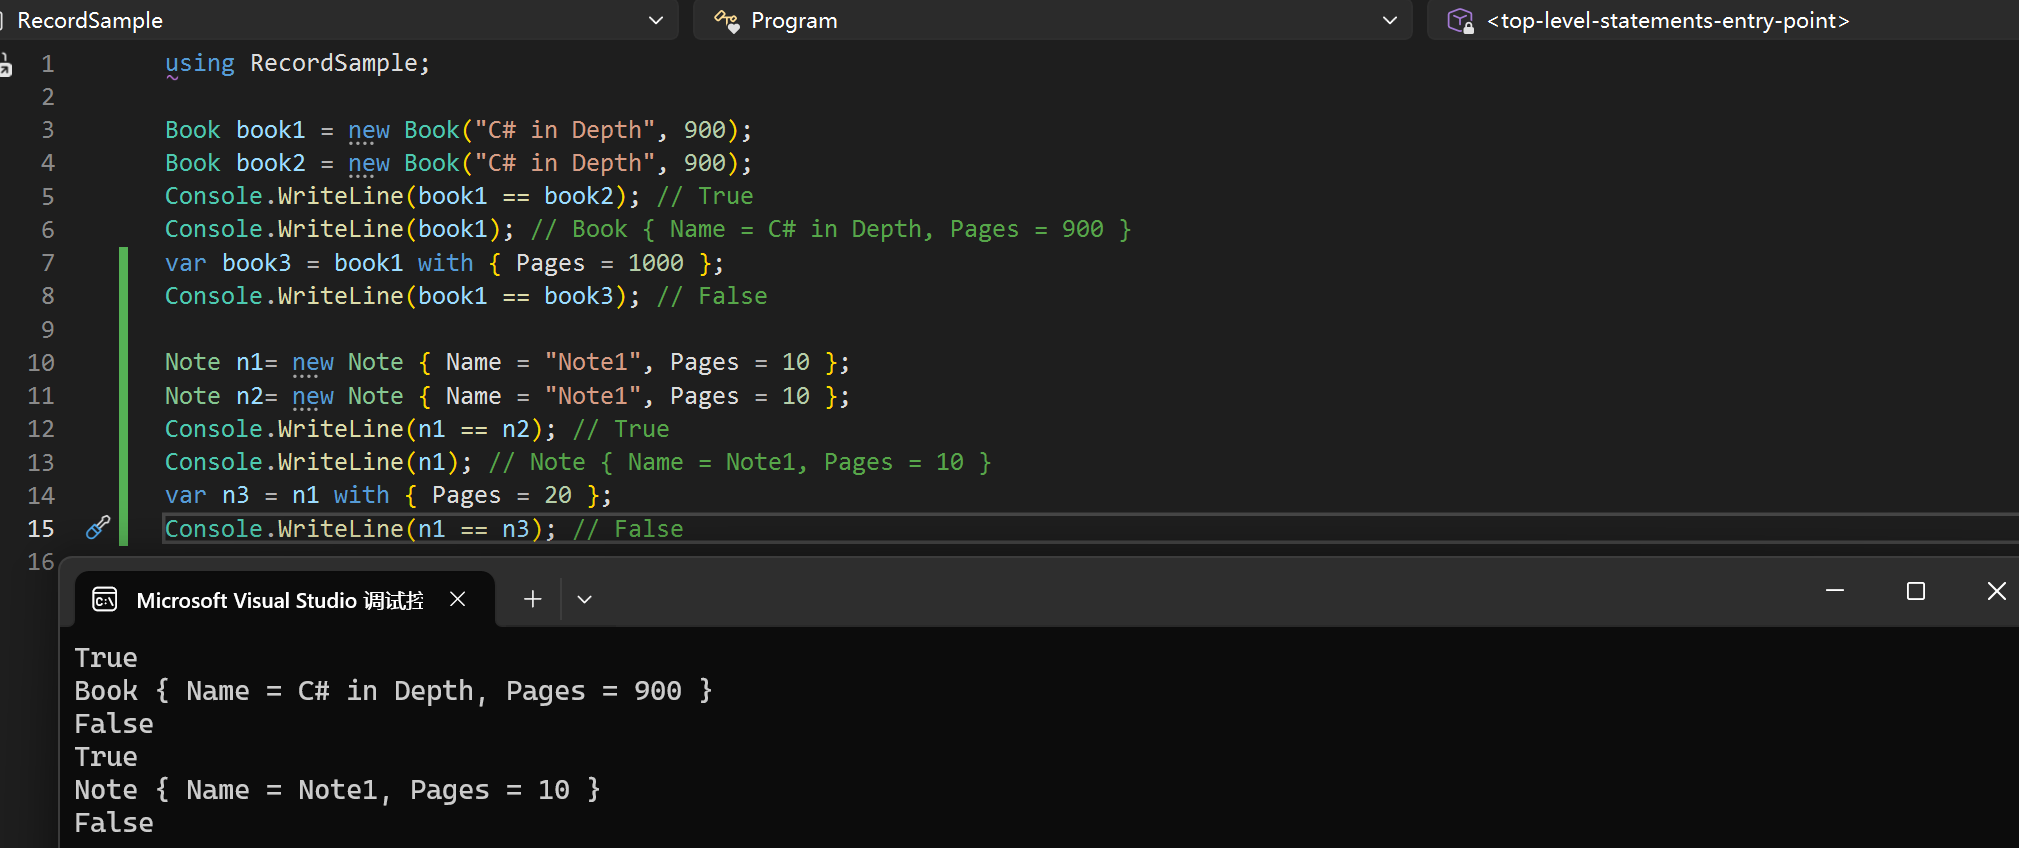Screen dimensions: 2019x848
Task: Click the 'new' keyword on line 10
Action: point(313,362)
